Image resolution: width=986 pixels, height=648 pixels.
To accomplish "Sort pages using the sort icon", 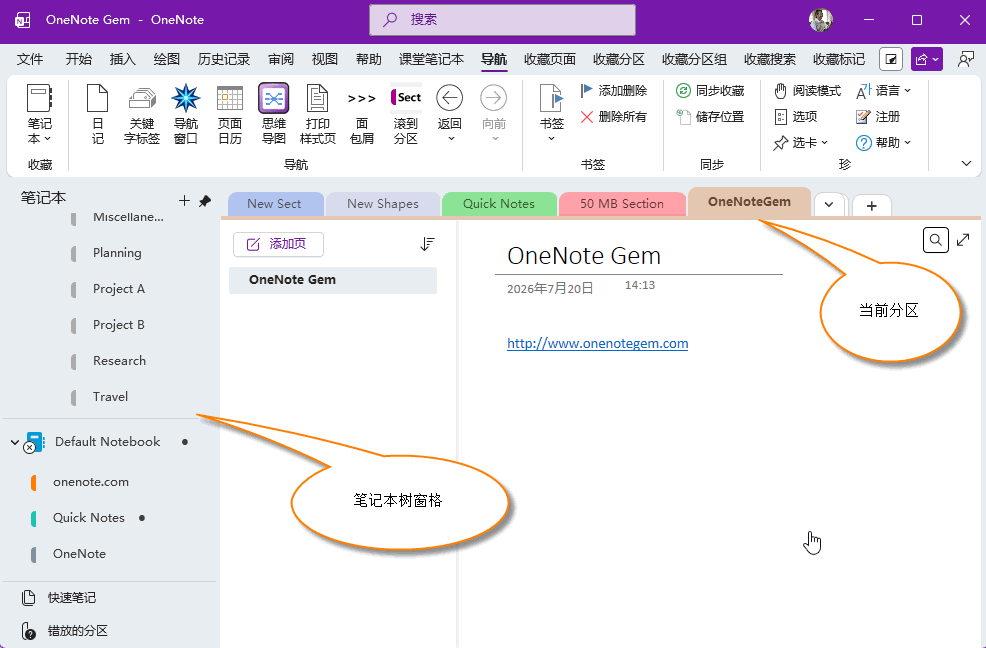I will click(x=427, y=244).
